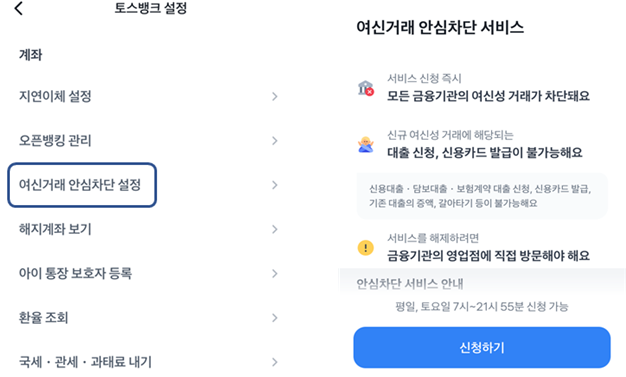This screenshot has height=377, width=626.
Task: Click the chevron next to 해지계좌 보기
Action: (x=275, y=229)
